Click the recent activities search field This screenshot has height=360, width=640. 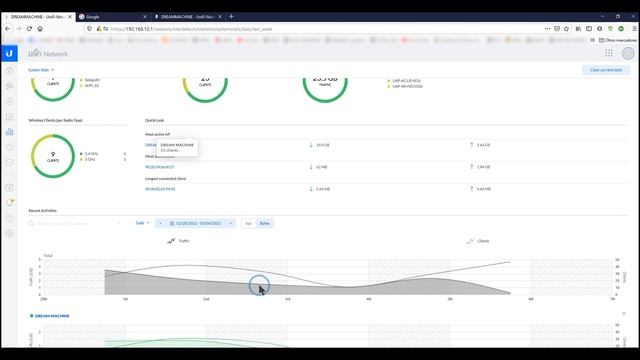coord(75,223)
